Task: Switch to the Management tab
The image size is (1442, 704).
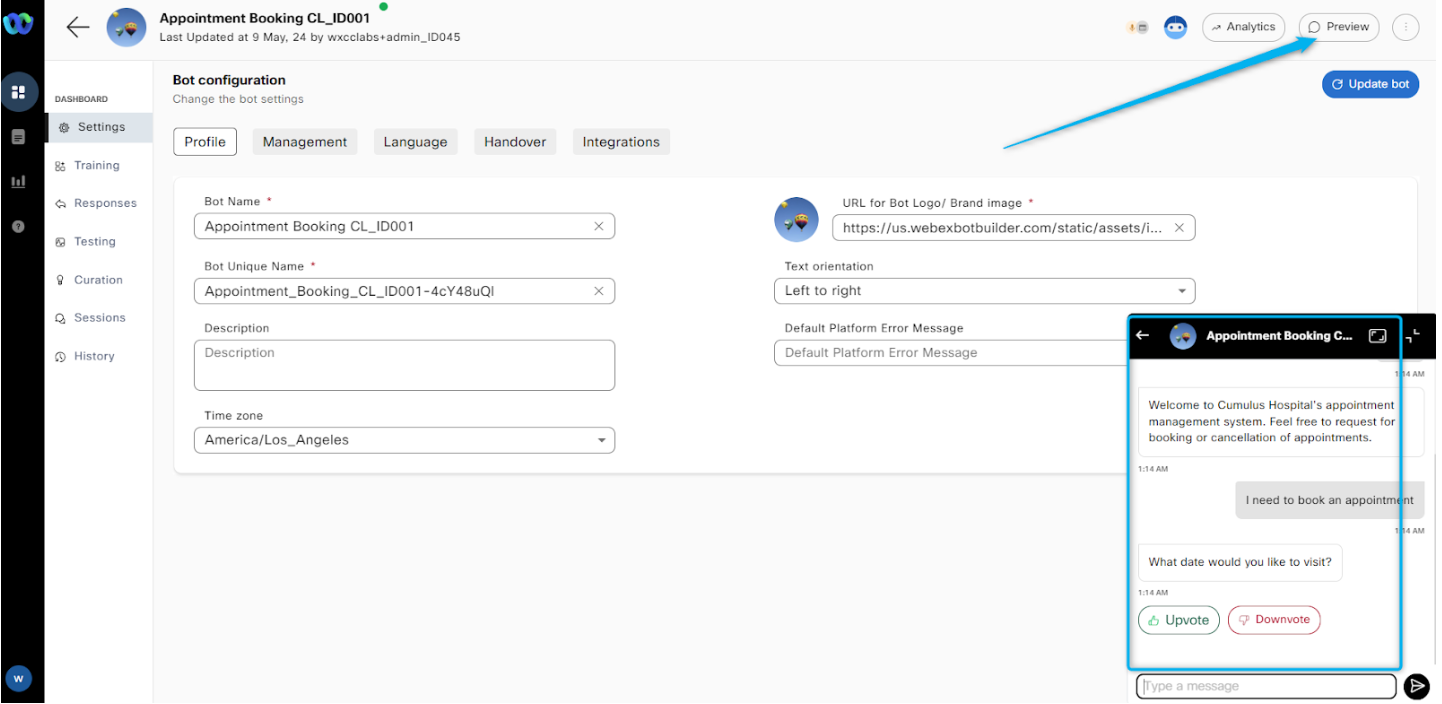Action: (x=305, y=142)
